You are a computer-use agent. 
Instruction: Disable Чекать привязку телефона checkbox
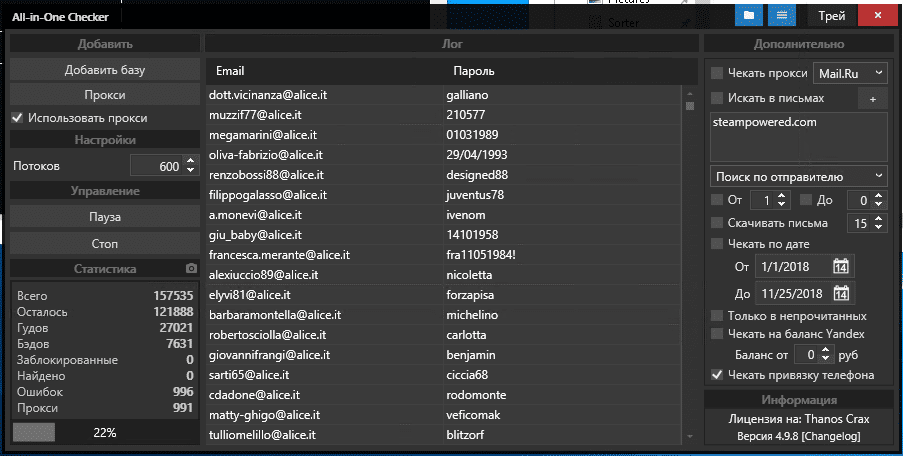[x=717, y=375]
